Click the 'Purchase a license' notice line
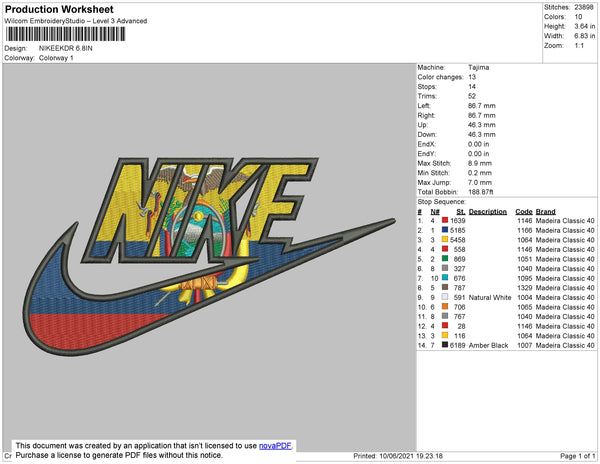 [119, 455]
